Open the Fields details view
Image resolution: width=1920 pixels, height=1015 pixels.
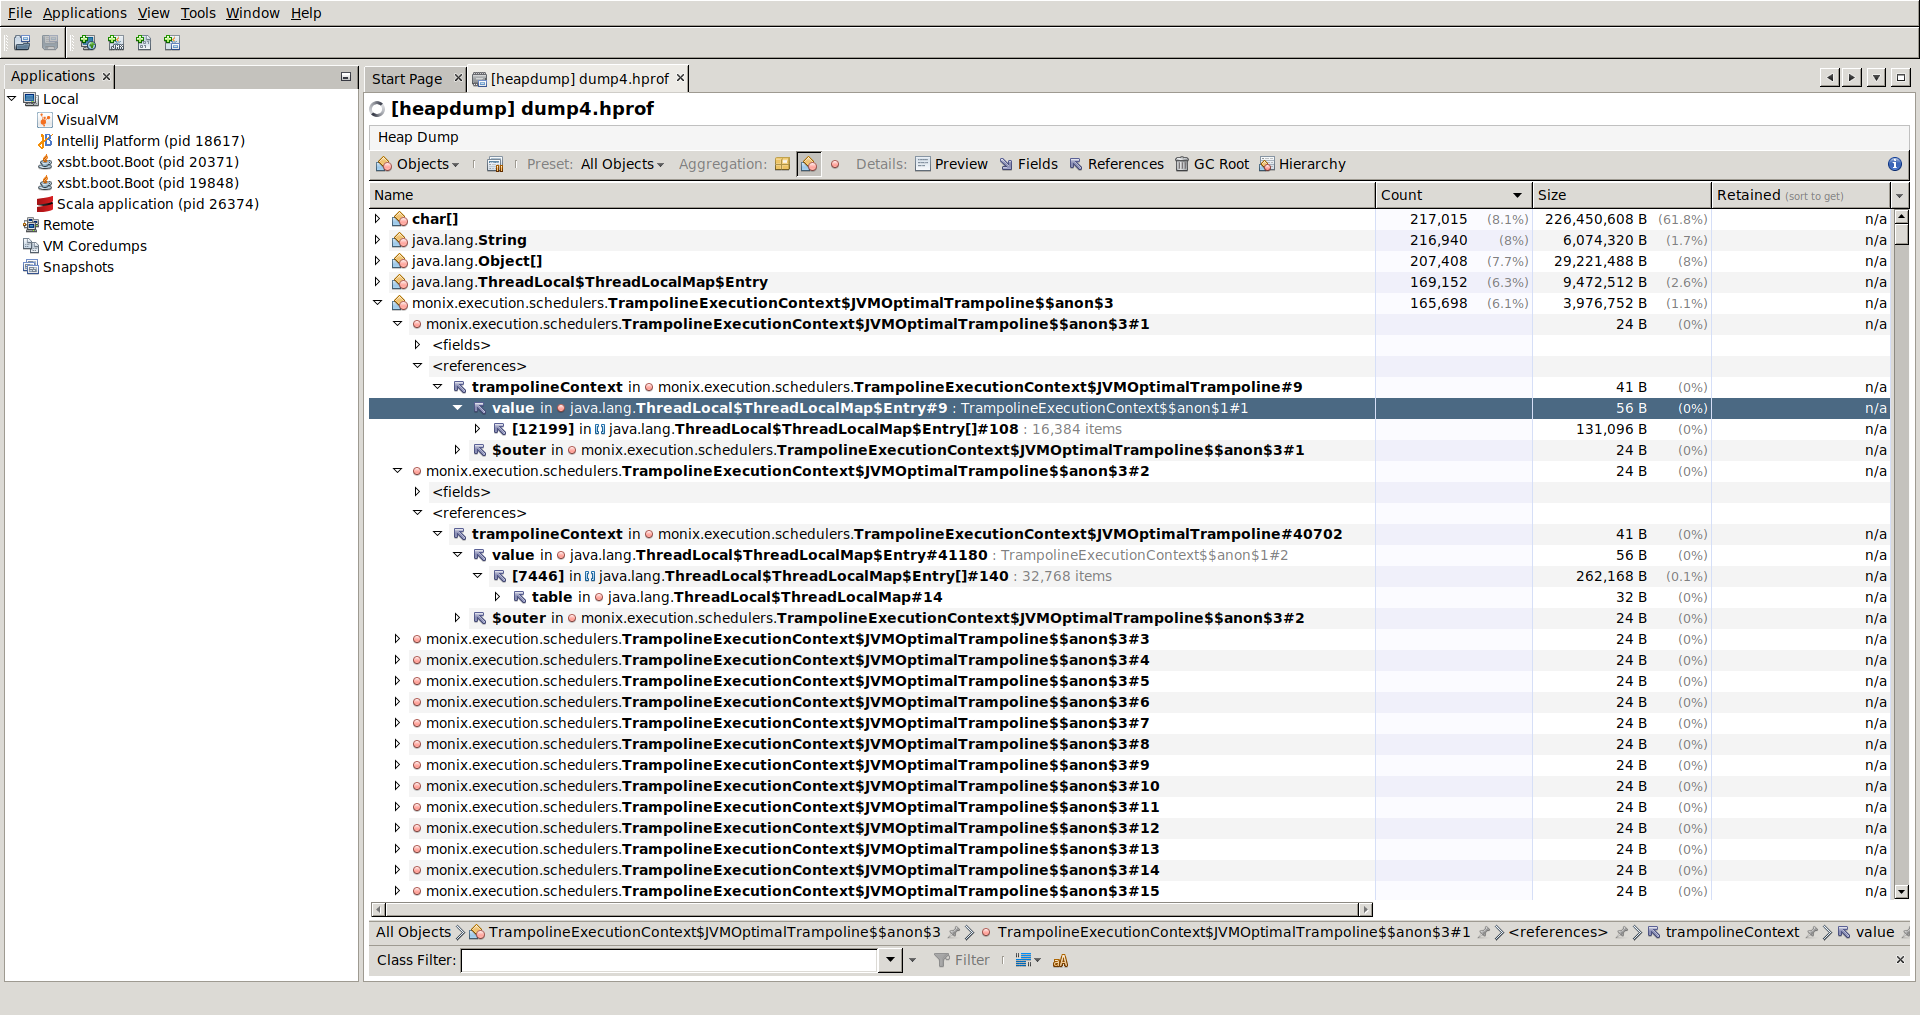pyautogui.click(x=1028, y=164)
